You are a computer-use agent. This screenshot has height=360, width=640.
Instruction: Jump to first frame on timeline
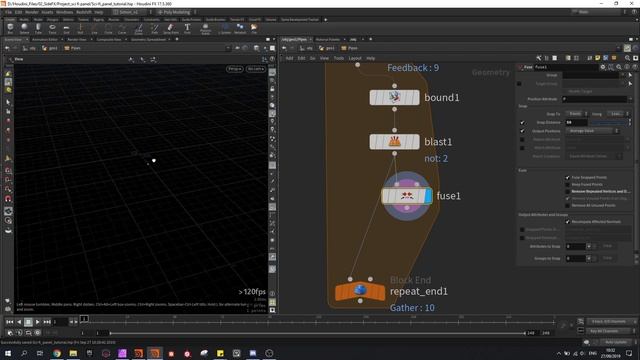9,322
